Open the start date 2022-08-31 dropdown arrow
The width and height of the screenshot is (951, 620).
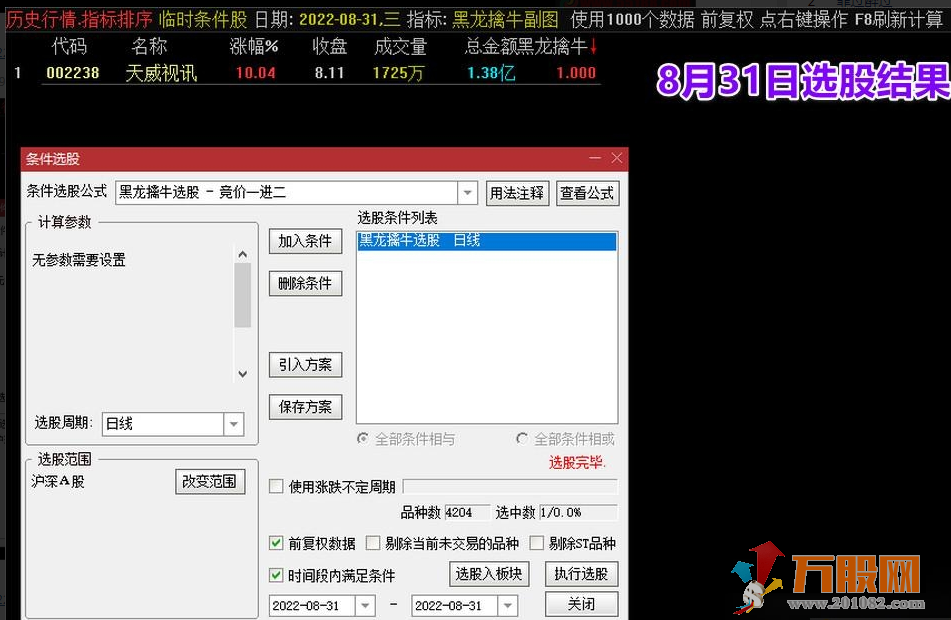pyautogui.click(x=365, y=605)
